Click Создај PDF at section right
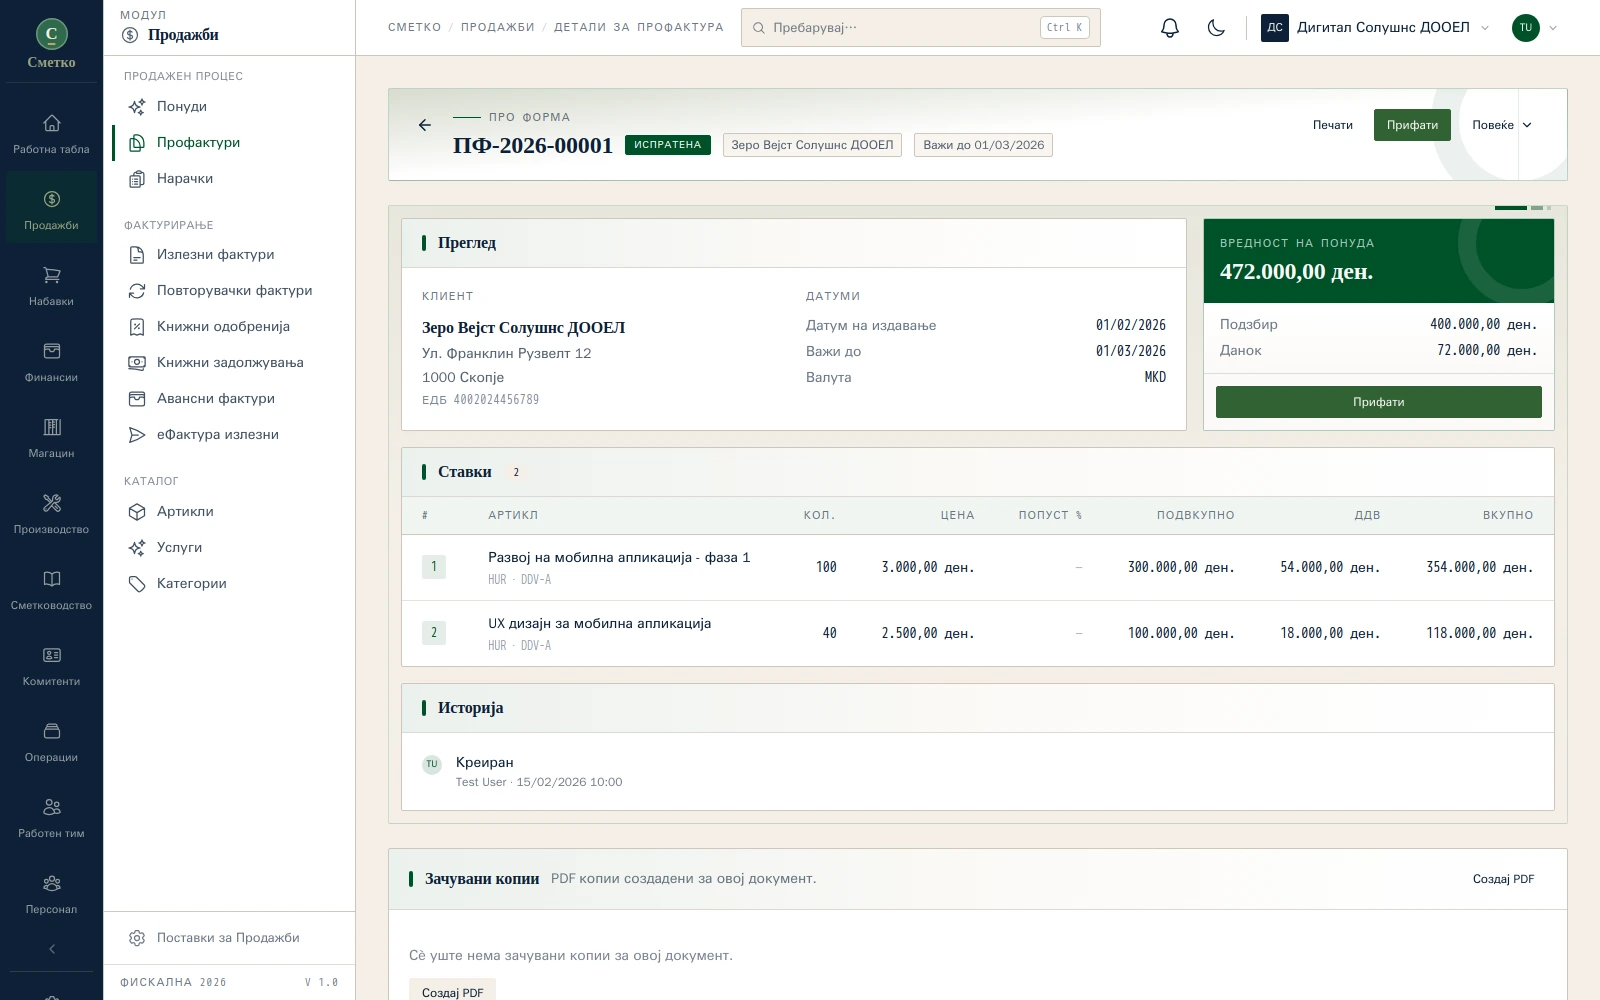This screenshot has height=1000, width=1600. point(1503,879)
